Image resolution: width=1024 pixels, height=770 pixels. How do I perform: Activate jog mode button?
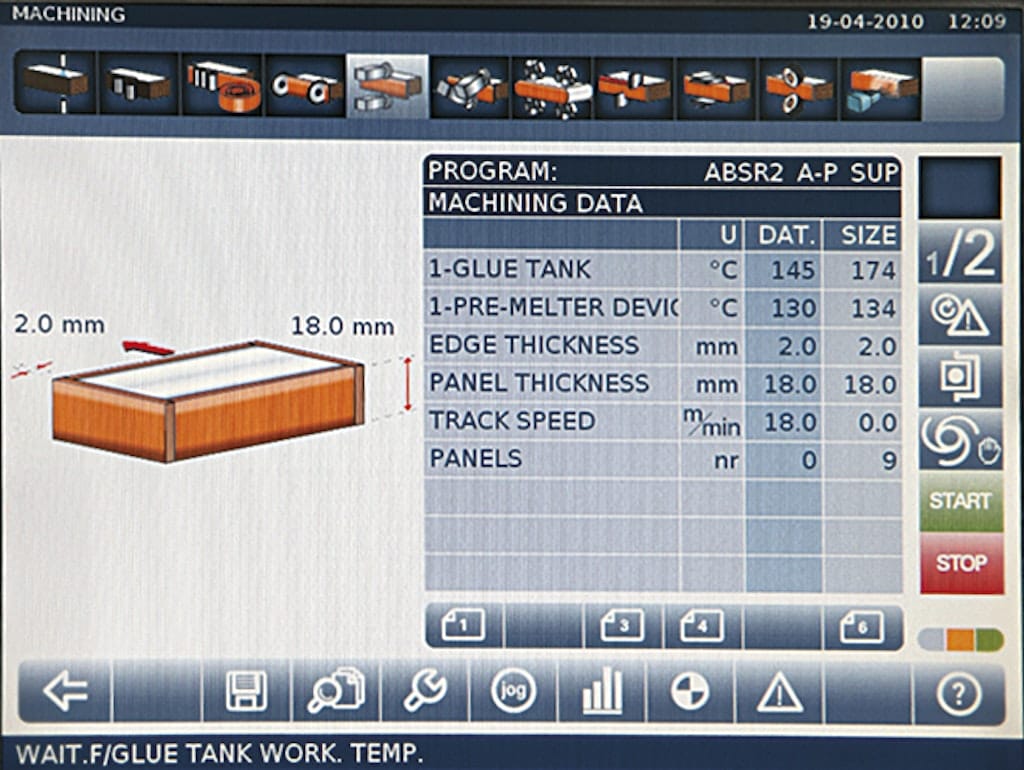pyautogui.click(x=514, y=691)
